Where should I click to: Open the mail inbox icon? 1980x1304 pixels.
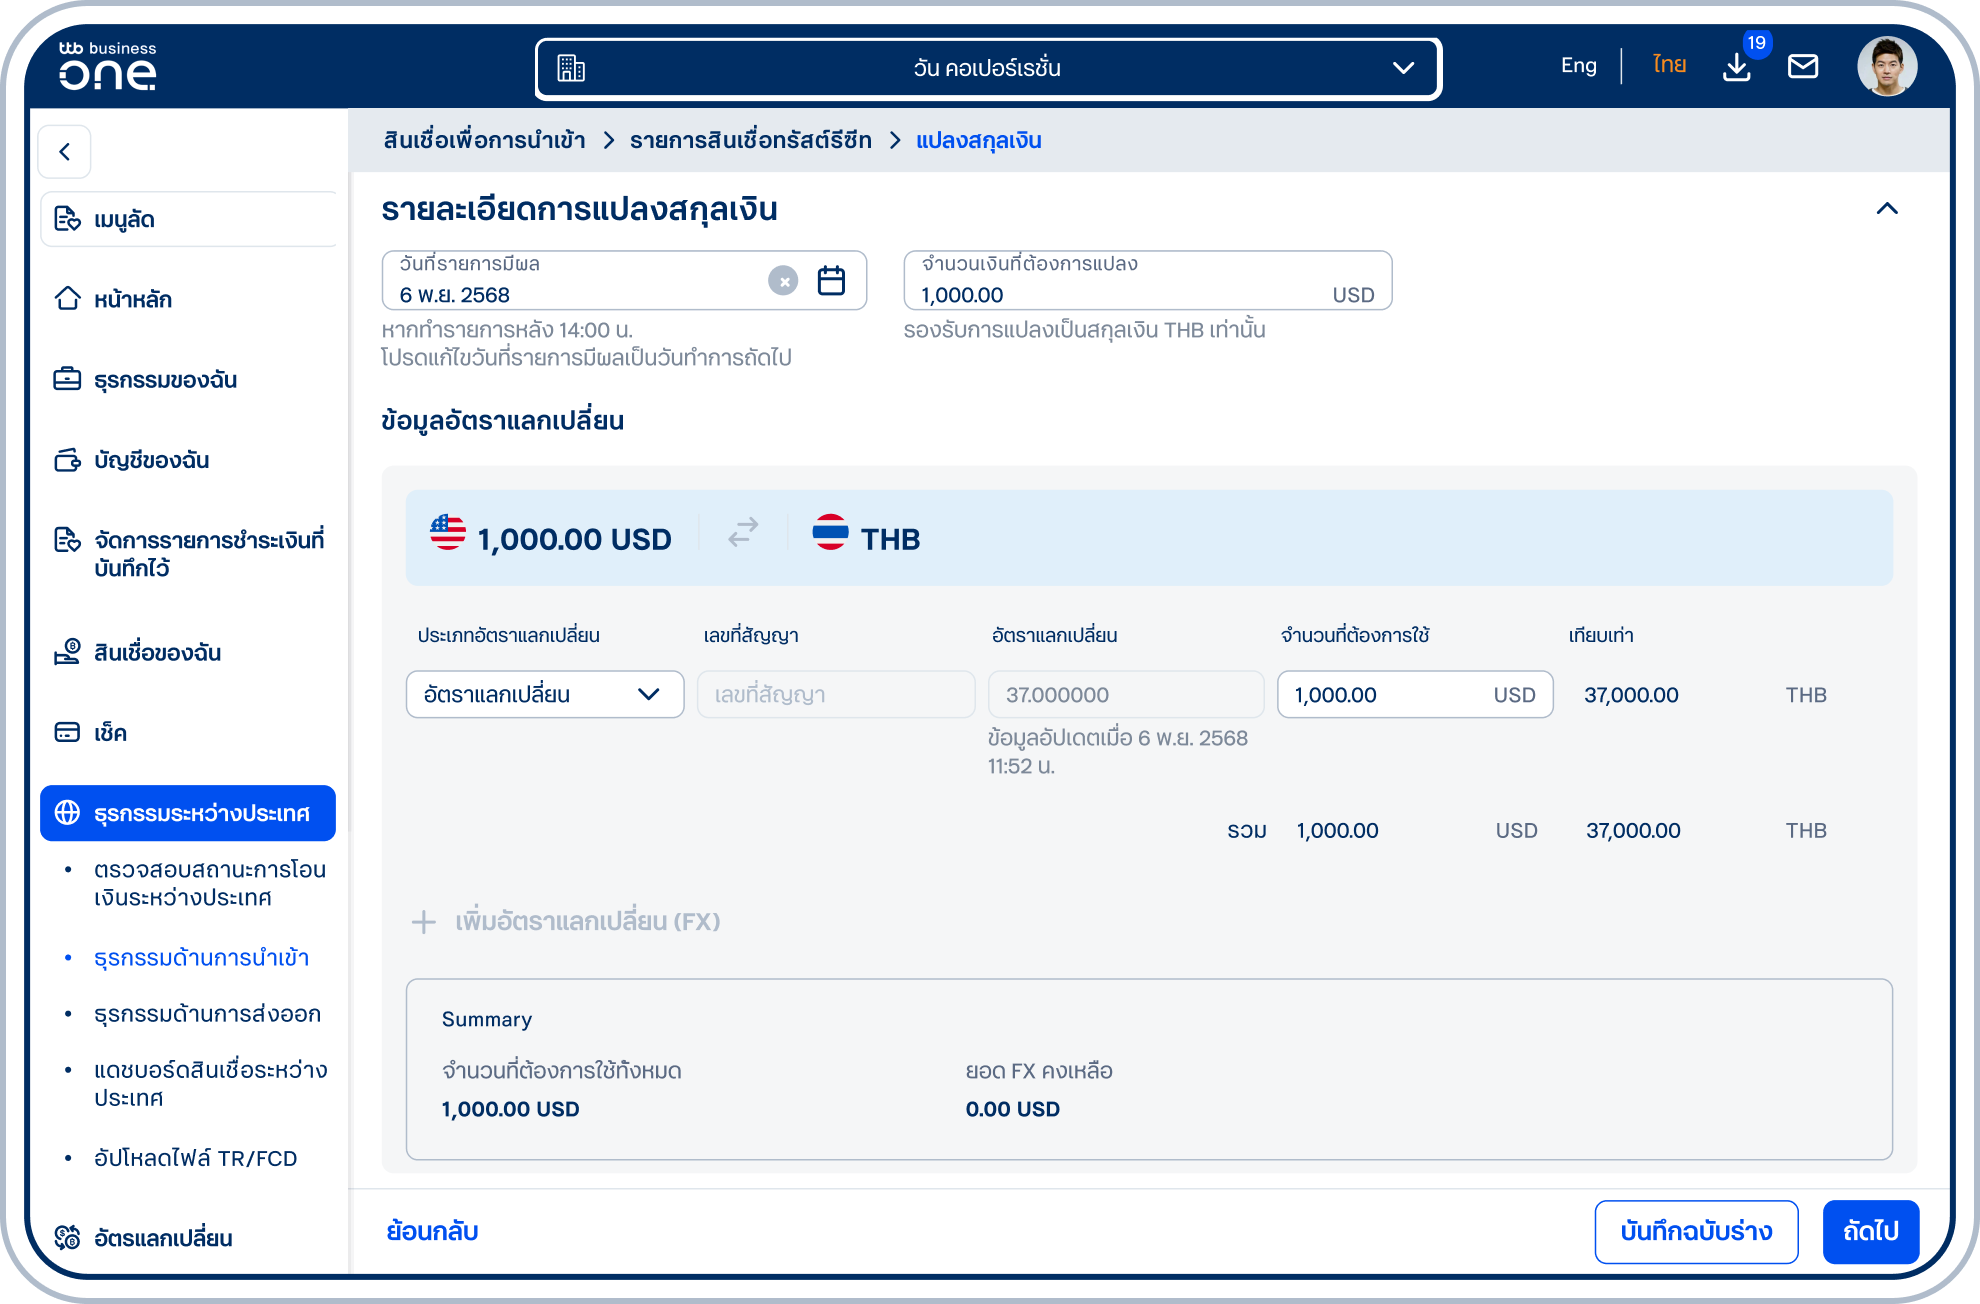(x=1803, y=67)
